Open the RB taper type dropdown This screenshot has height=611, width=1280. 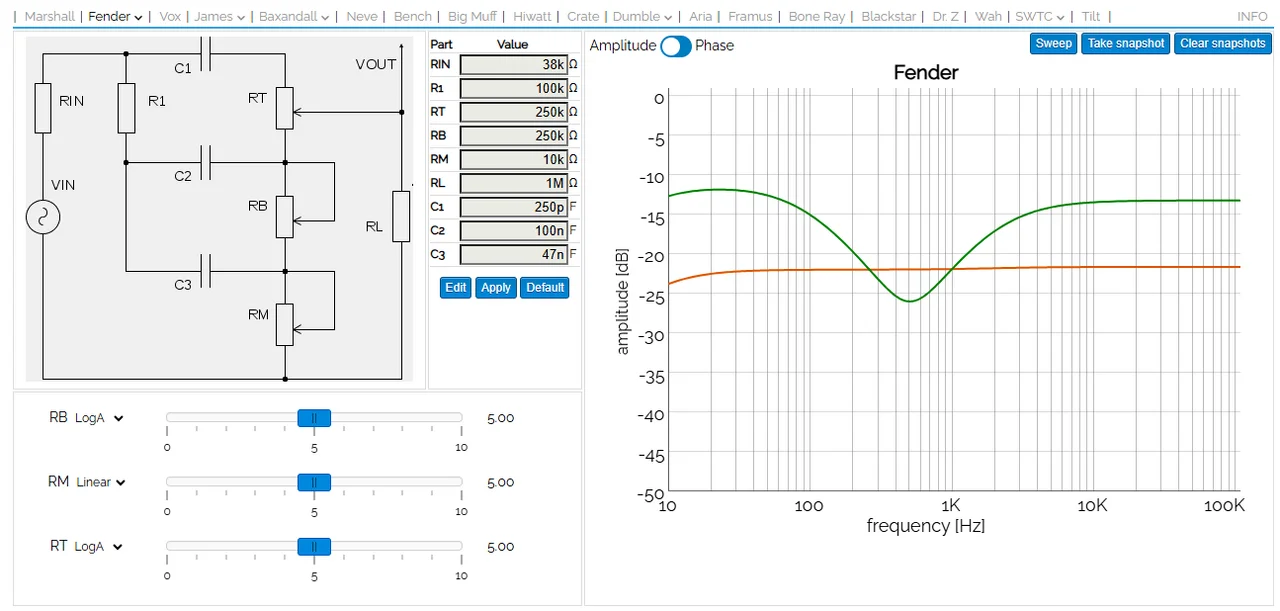99,418
